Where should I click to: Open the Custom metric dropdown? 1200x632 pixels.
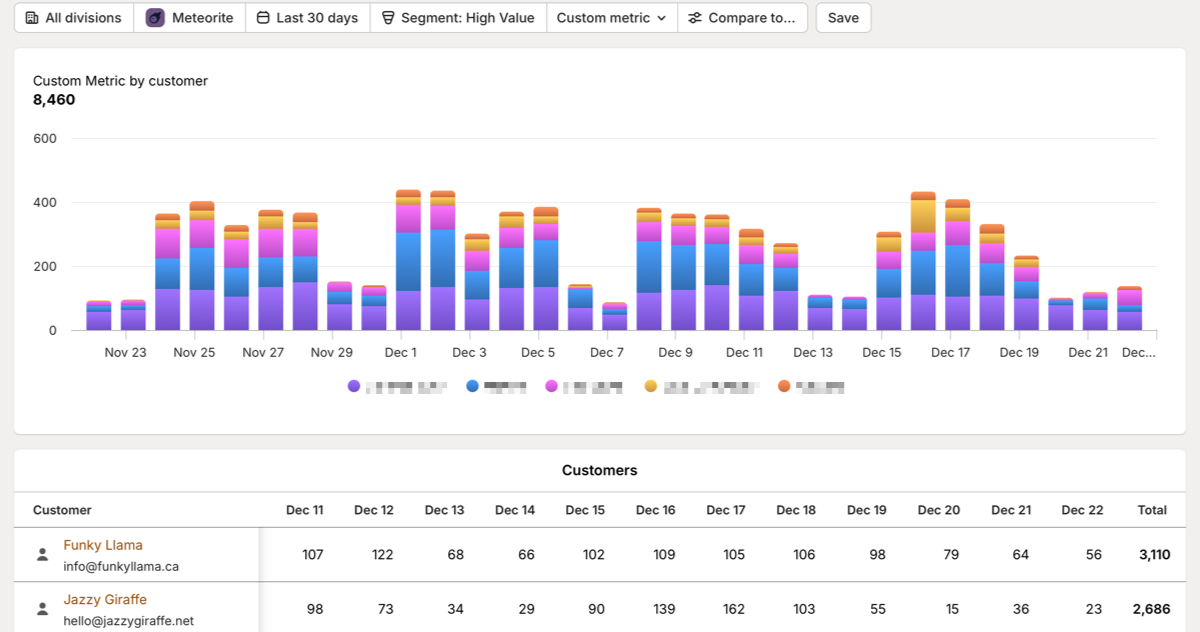pyautogui.click(x=611, y=17)
